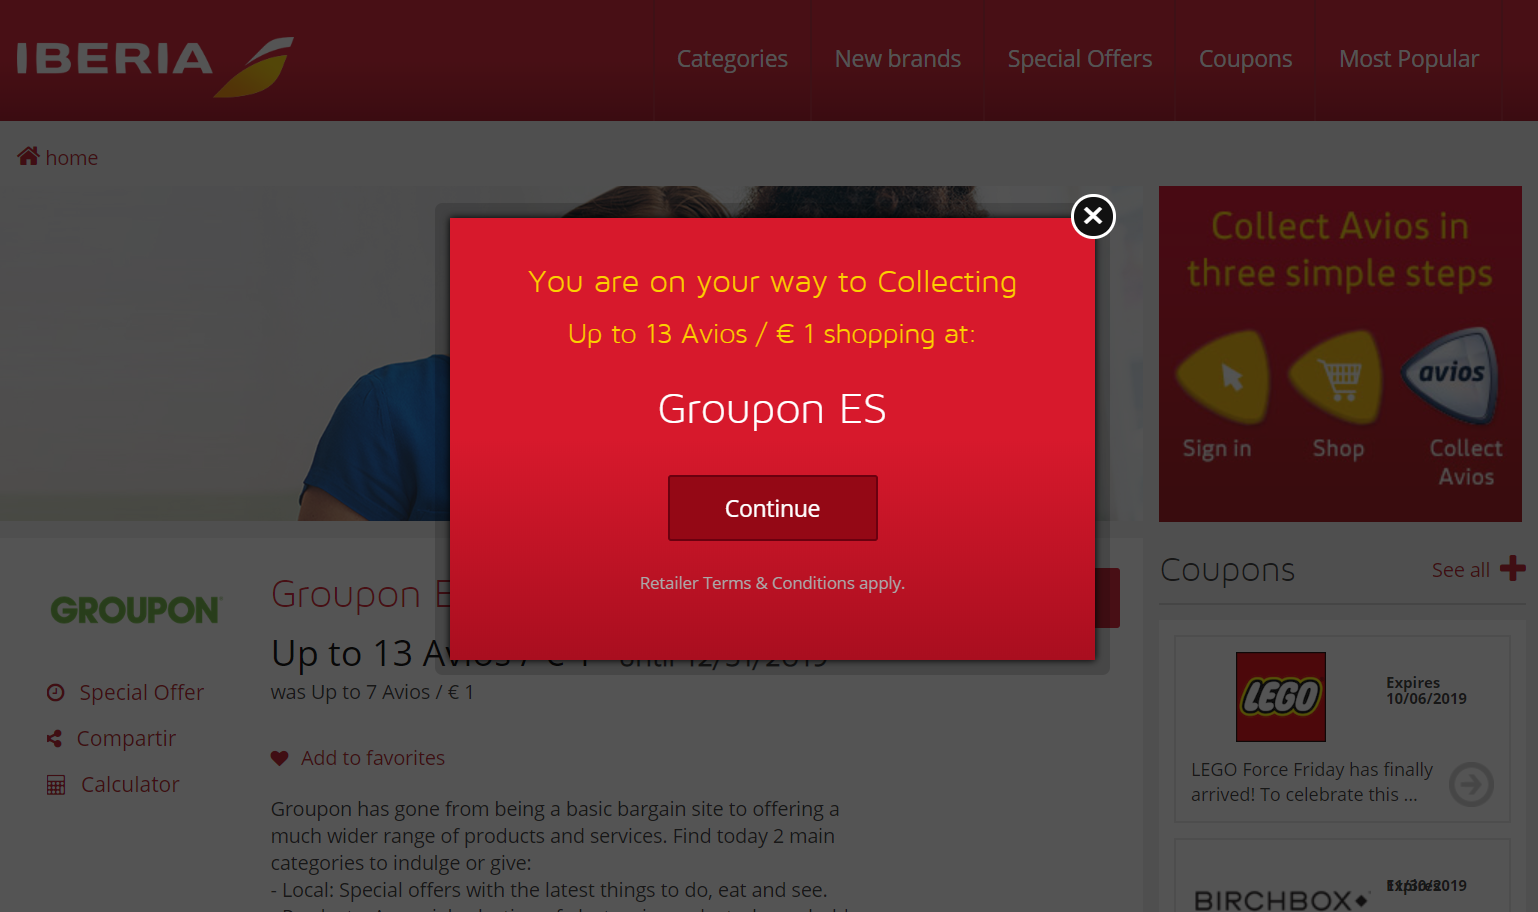Close the Groupon ES popup dialog
The image size is (1538, 912).
click(x=1093, y=216)
